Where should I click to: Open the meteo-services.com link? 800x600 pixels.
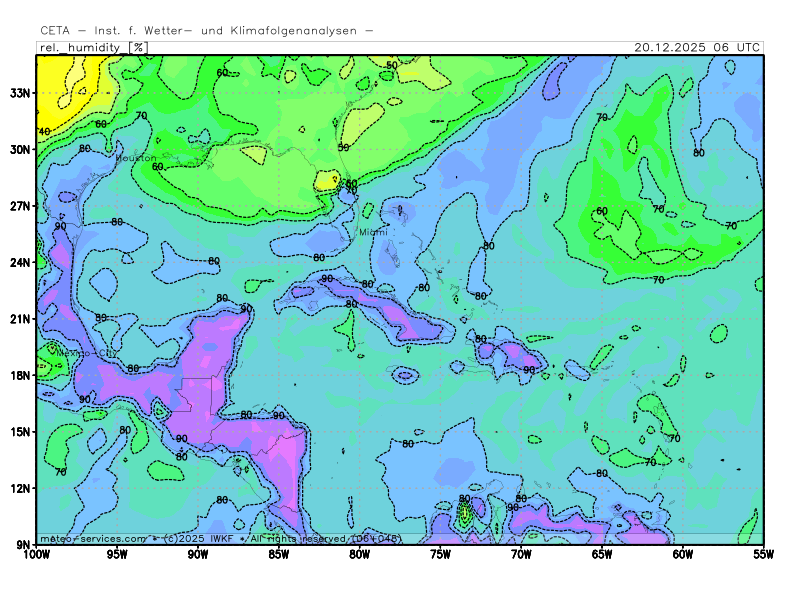(x=92, y=538)
